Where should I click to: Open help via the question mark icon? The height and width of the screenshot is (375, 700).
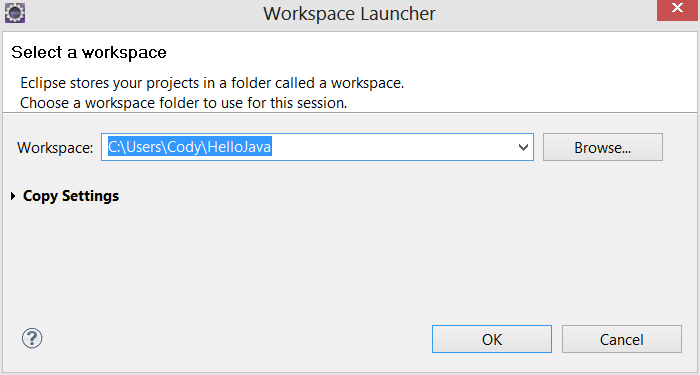pos(32,338)
